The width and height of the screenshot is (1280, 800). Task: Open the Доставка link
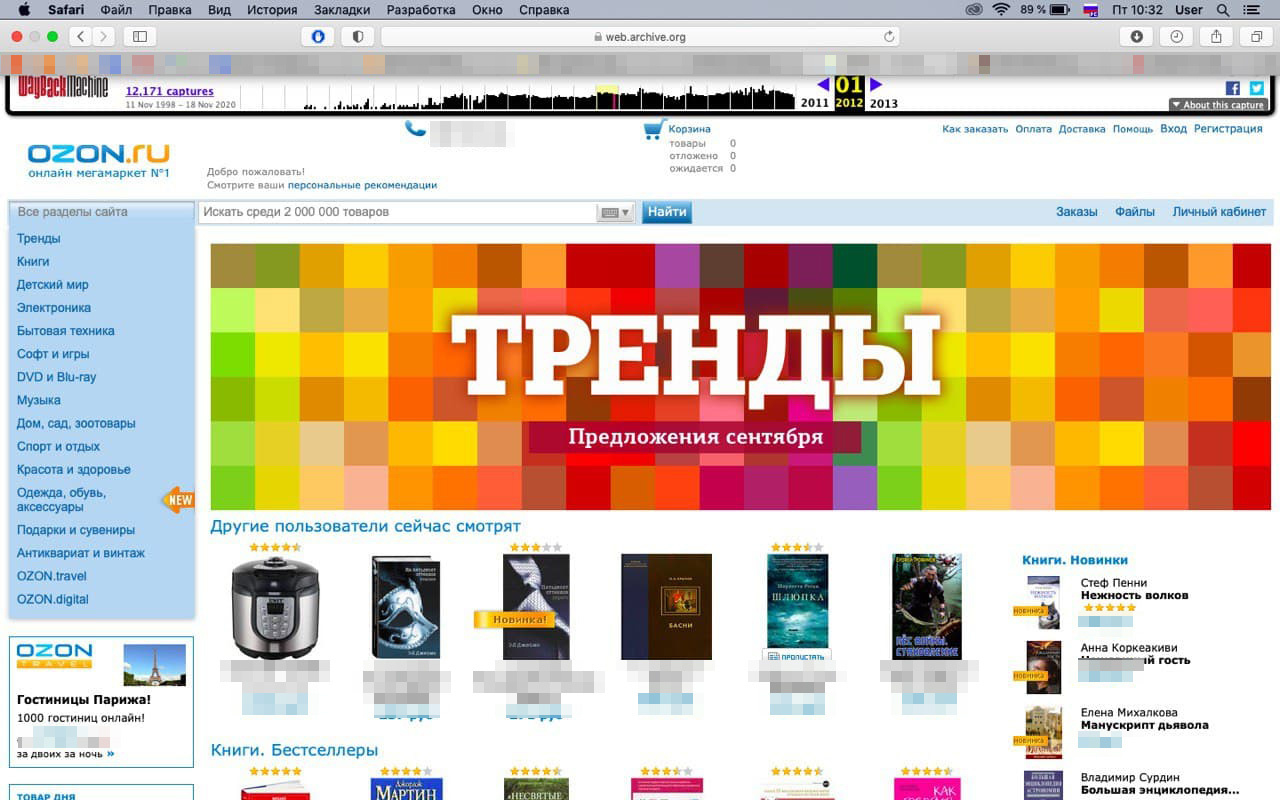[1082, 129]
